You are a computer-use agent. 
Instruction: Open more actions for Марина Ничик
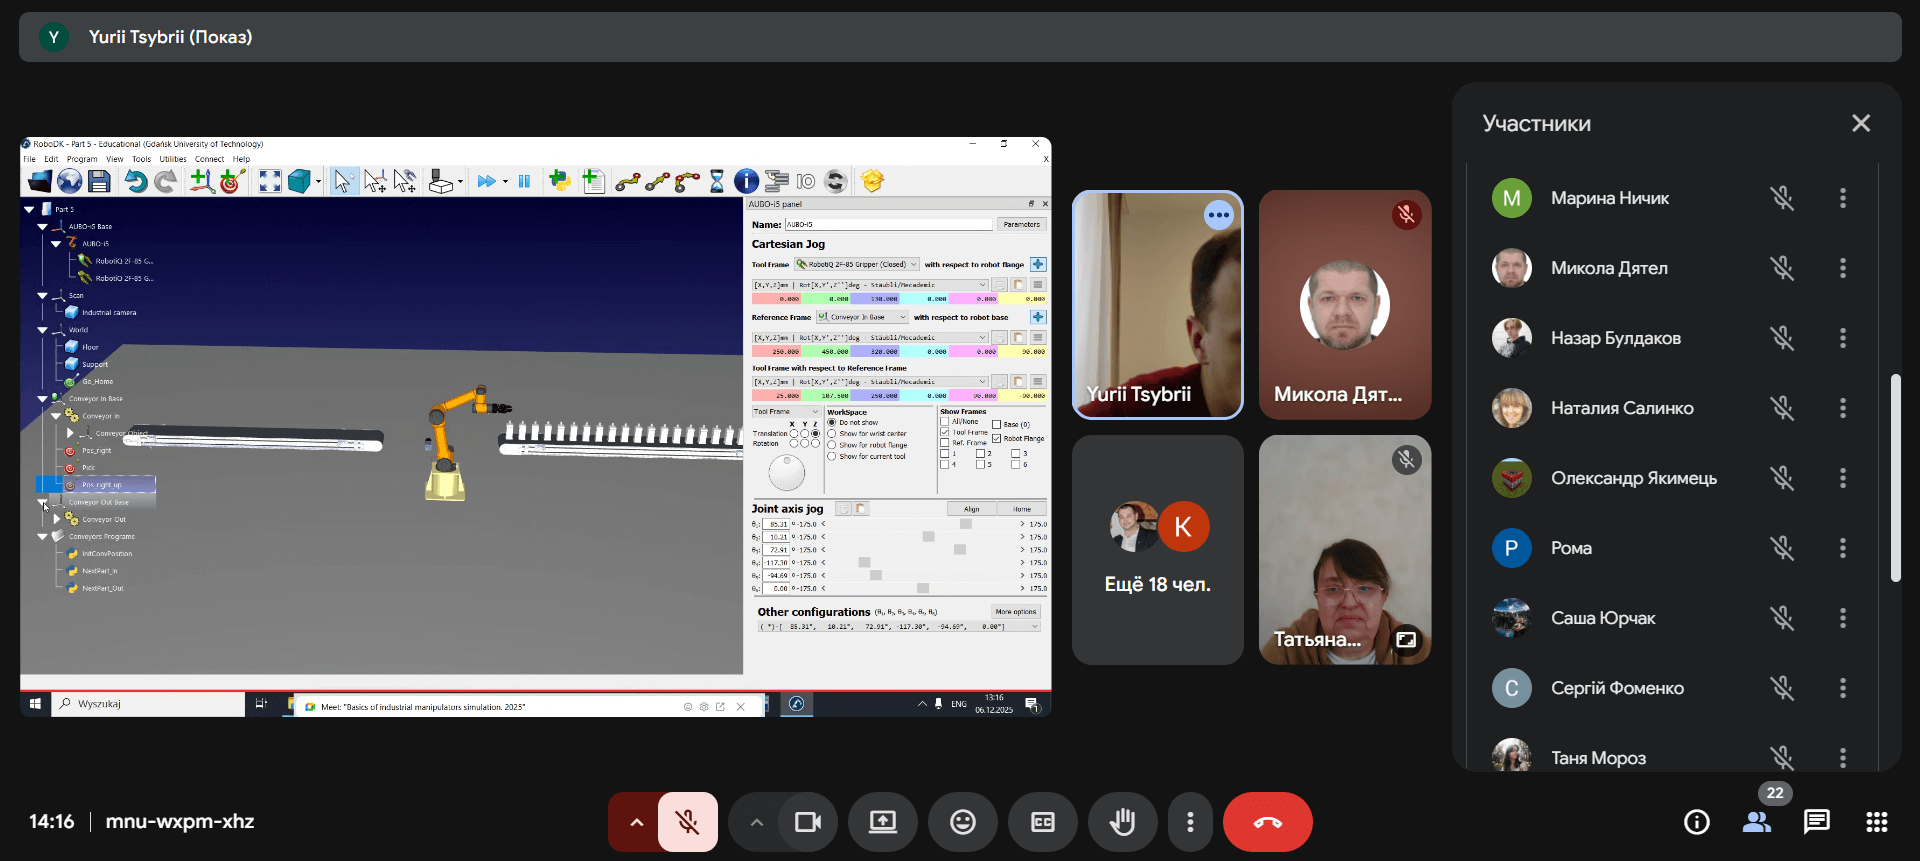tap(1842, 198)
